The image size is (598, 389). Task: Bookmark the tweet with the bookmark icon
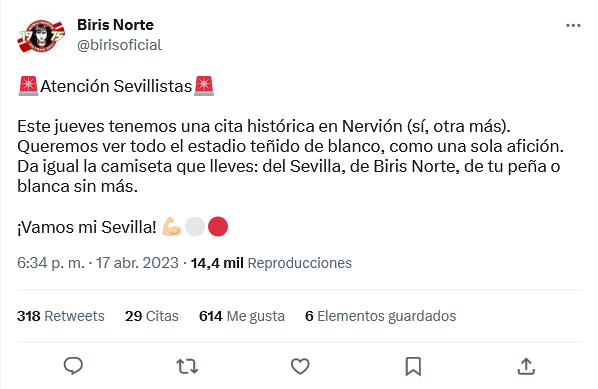[413, 366]
